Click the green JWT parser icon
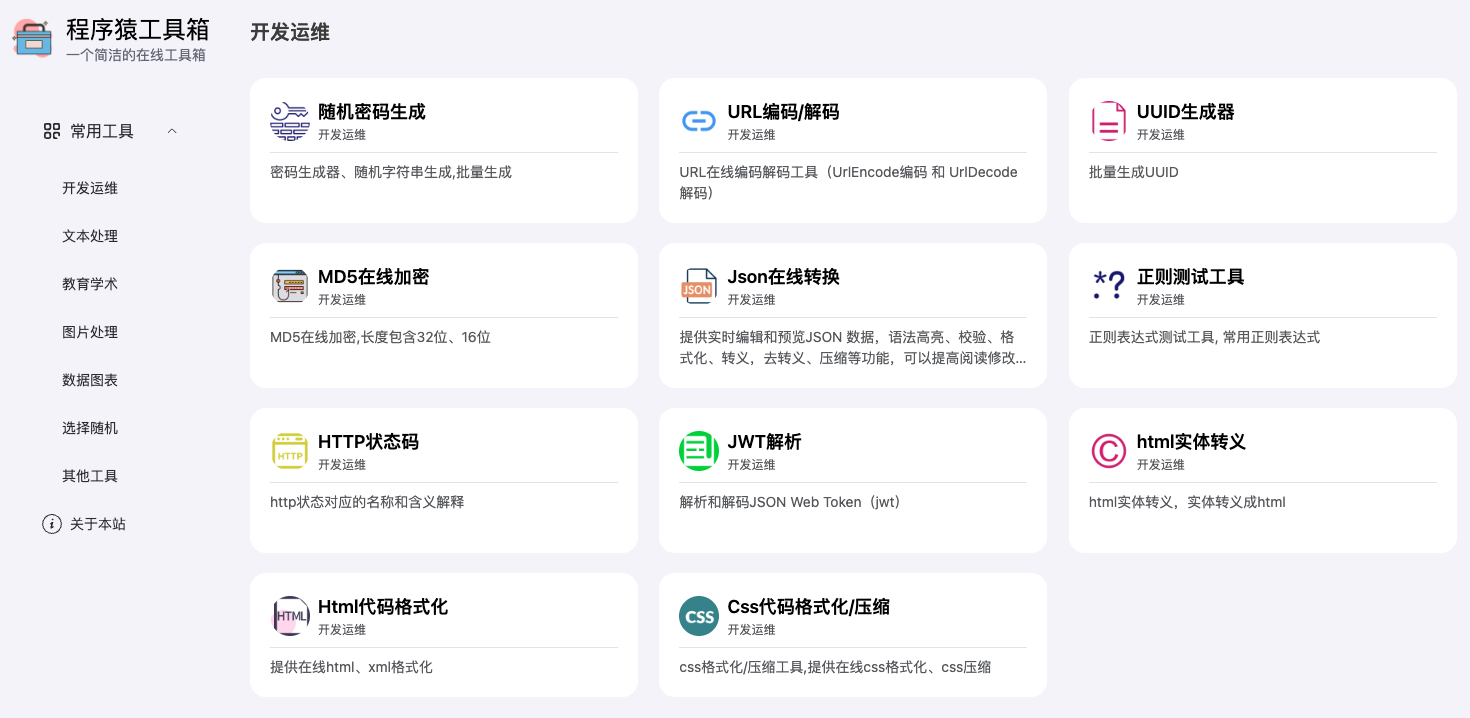 [699, 451]
